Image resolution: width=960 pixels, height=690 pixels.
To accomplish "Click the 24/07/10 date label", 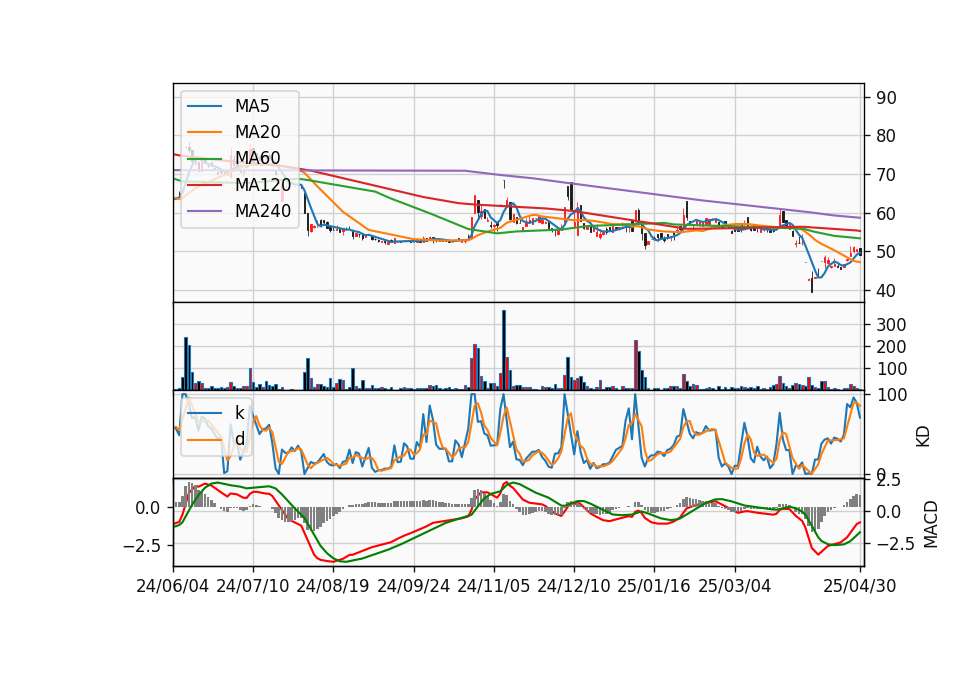I will [x=253, y=586].
